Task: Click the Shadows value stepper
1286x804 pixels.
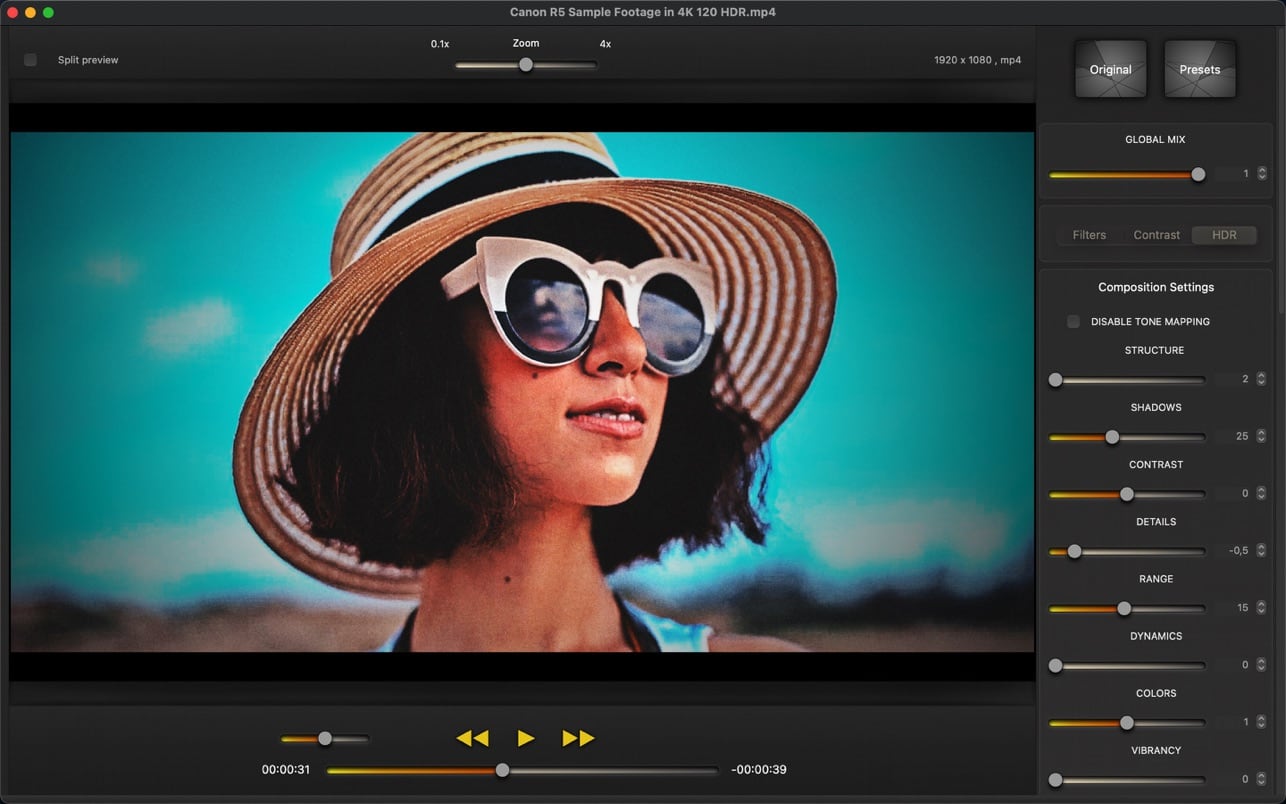Action: (x=1262, y=436)
